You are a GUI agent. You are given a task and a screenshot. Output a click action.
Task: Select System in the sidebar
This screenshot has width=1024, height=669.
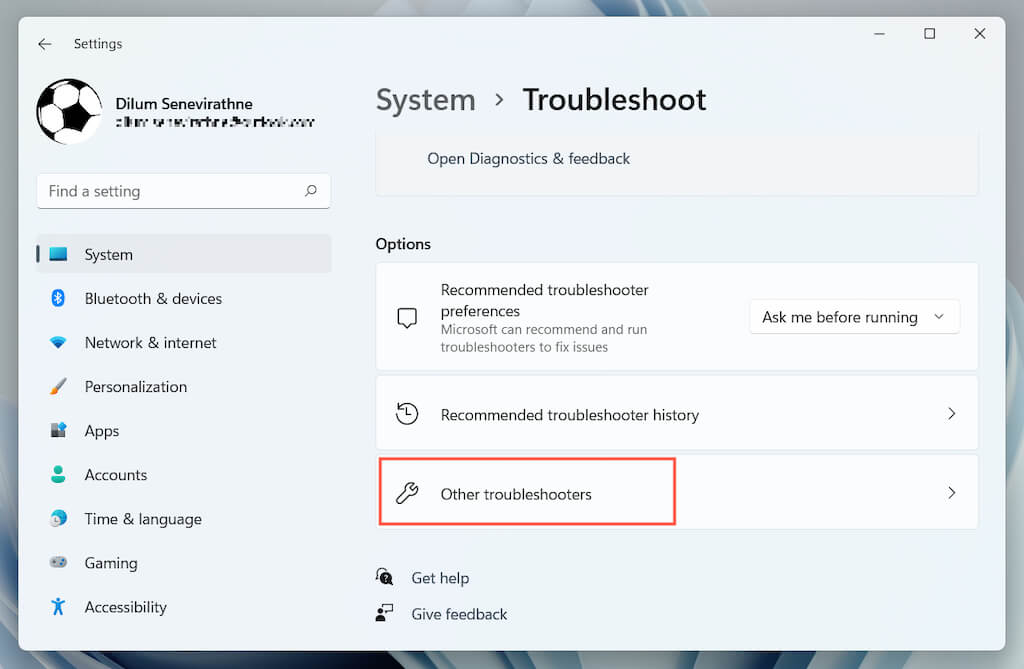click(107, 254)
